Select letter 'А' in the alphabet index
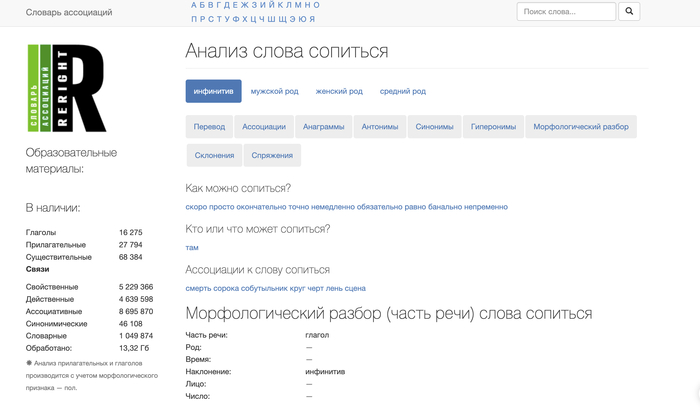 click(x=194, y=5)
